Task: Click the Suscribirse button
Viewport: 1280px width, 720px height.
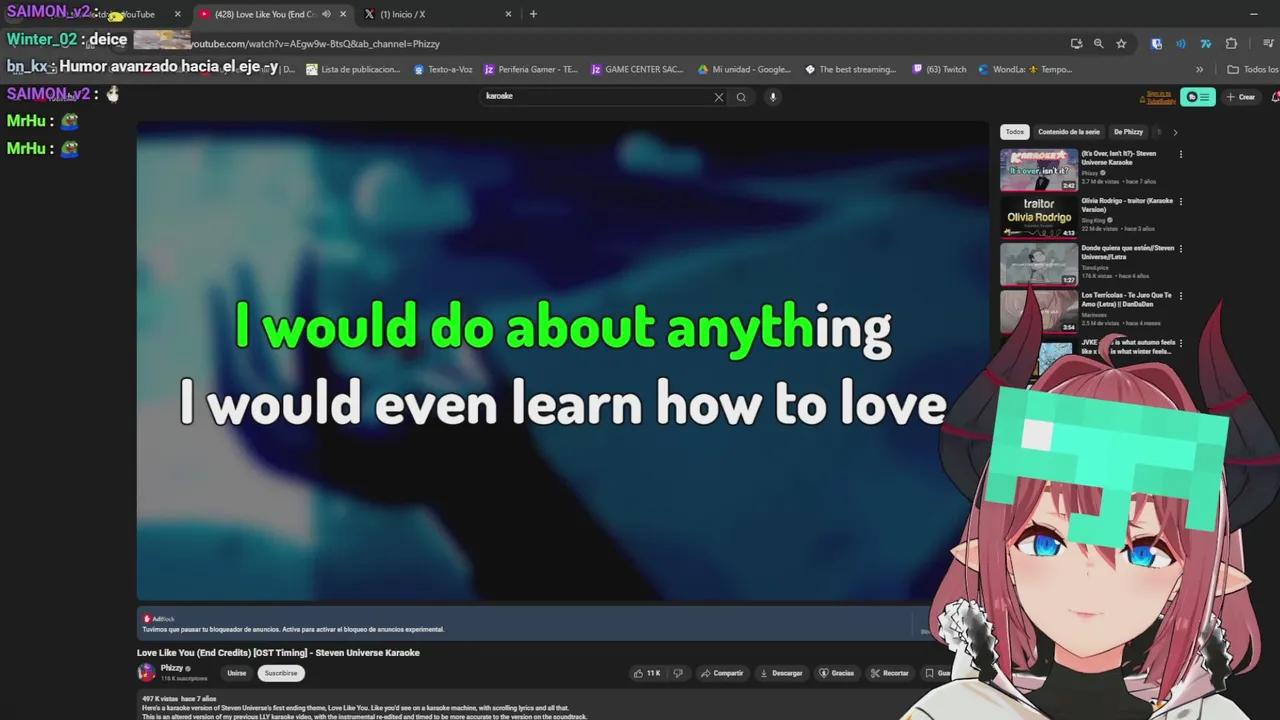Action: 281,673
